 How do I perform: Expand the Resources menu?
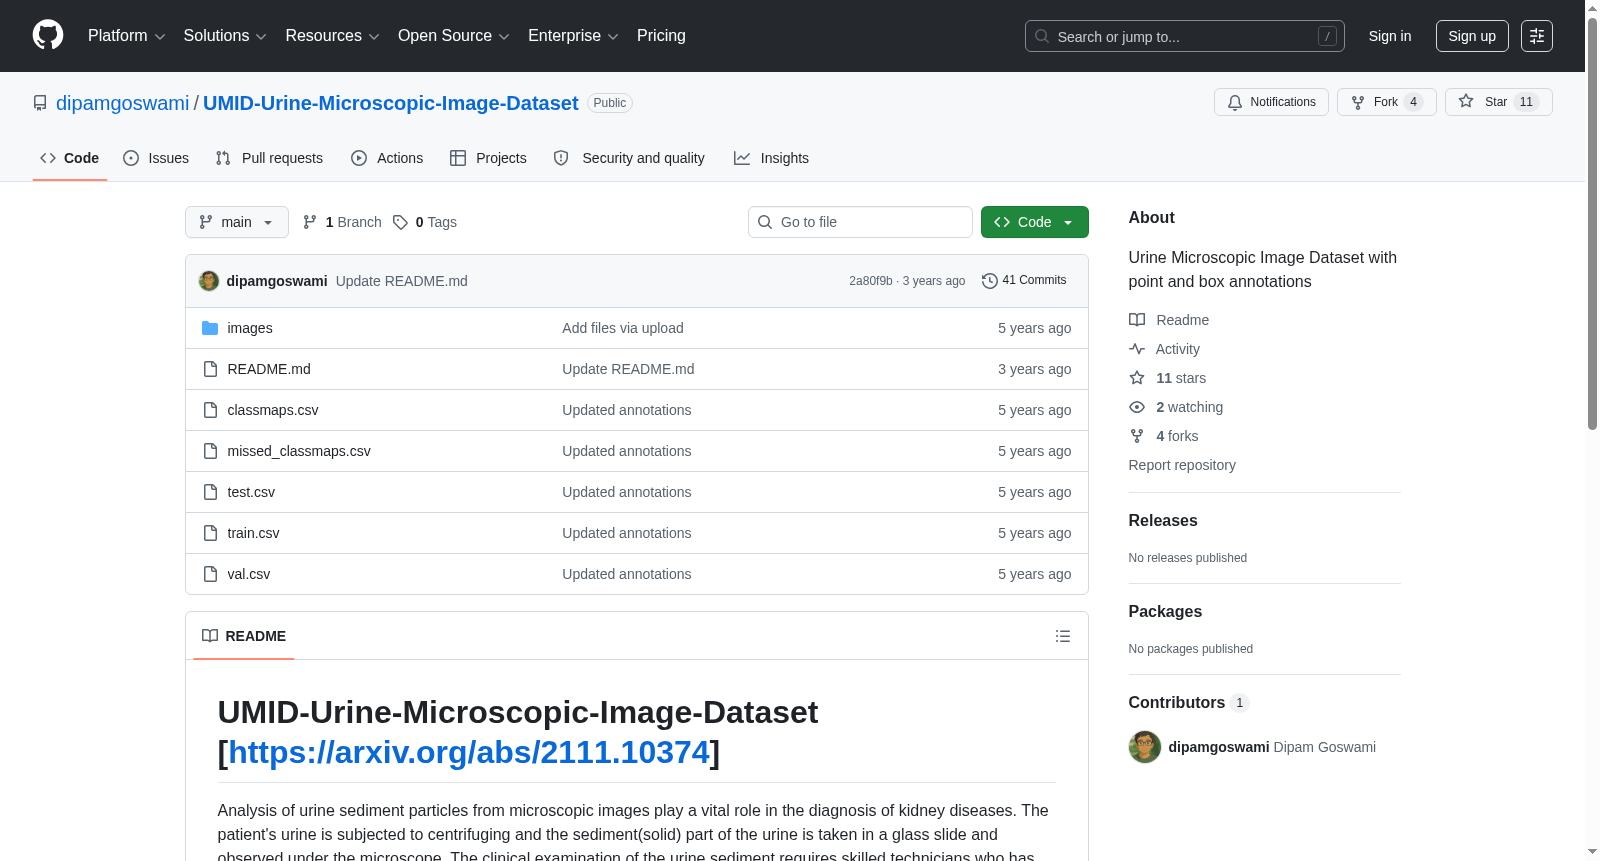tap(332, 36)
